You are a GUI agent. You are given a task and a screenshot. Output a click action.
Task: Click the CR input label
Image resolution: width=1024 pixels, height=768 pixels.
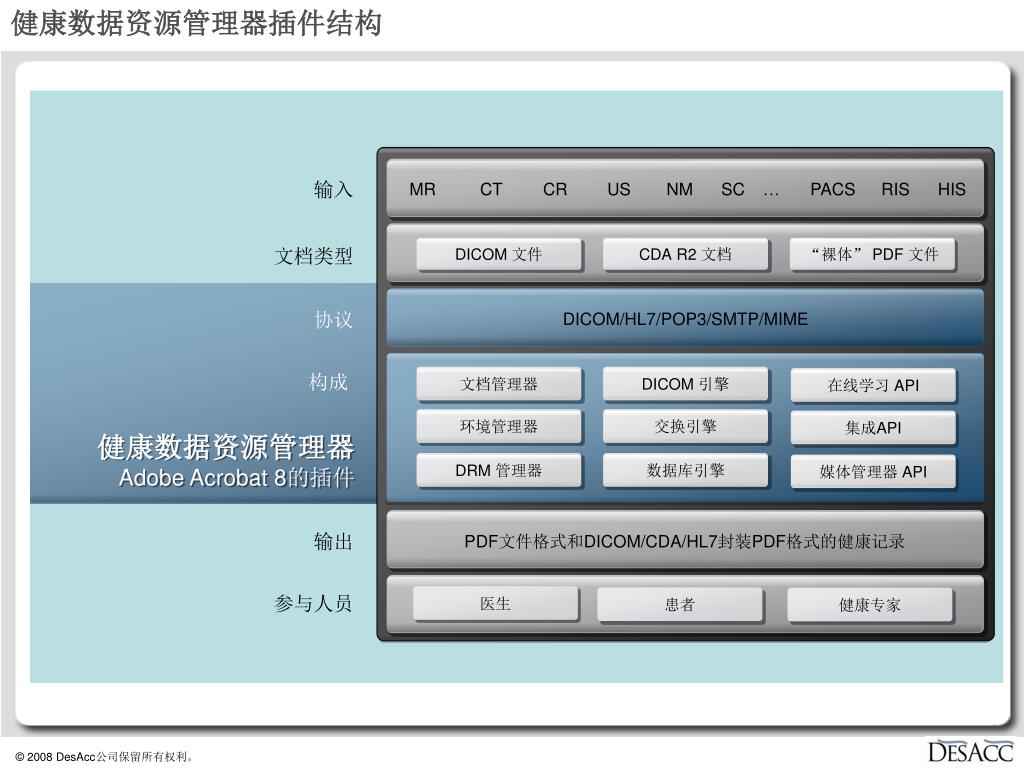click(x=555, y=189)
